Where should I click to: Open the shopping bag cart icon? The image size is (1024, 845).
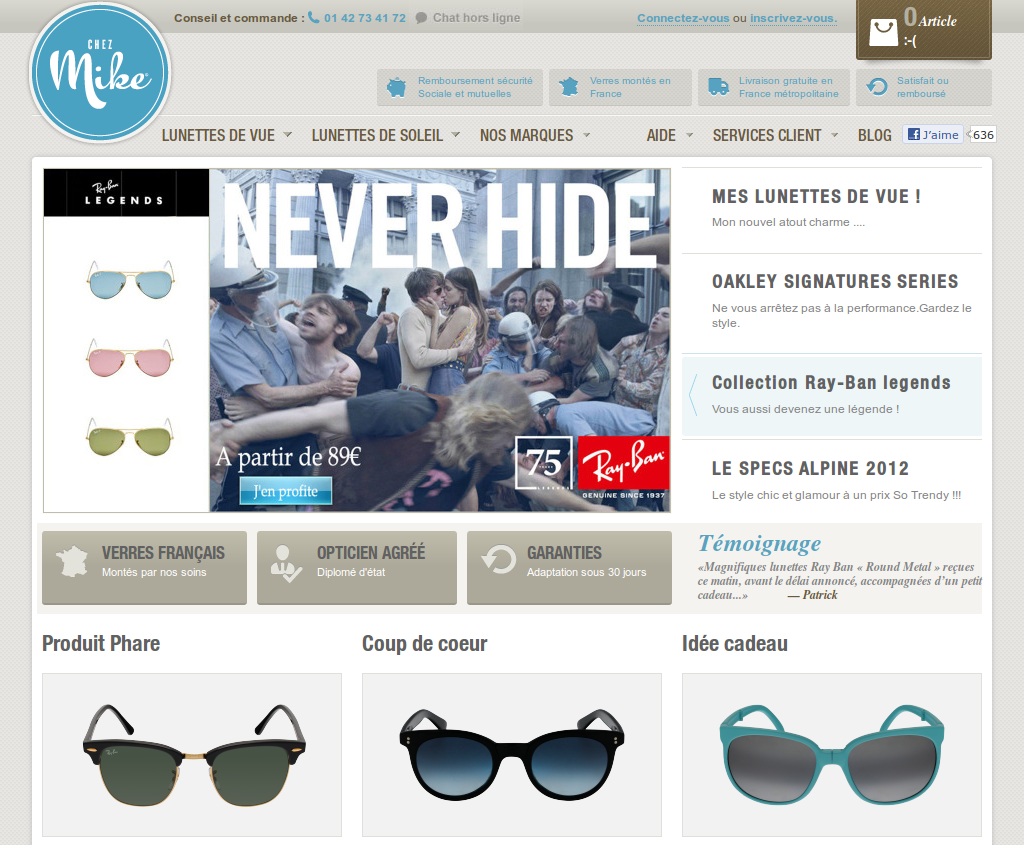click(x=884, y=32)
